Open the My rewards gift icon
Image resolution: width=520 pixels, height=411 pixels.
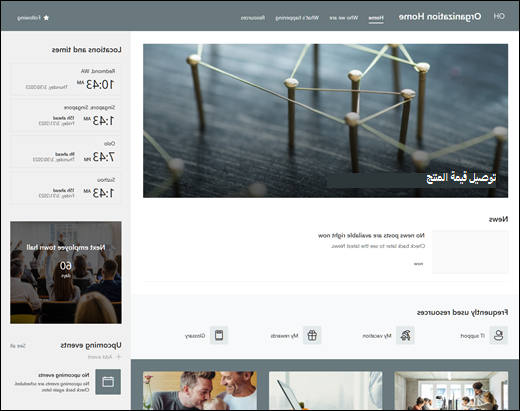click(x=312, y=335)
